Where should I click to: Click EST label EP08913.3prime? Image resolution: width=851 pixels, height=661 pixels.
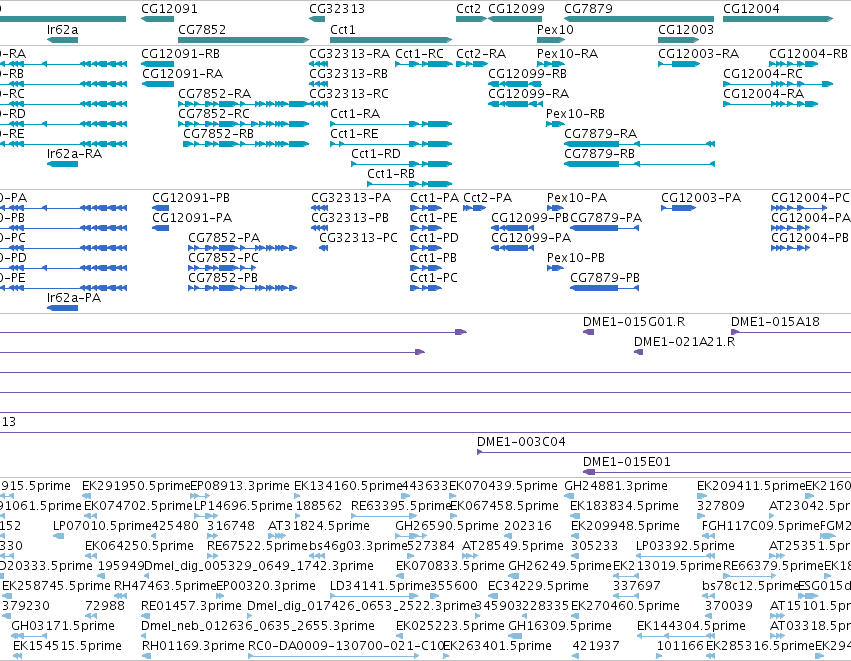pos(239,486)
